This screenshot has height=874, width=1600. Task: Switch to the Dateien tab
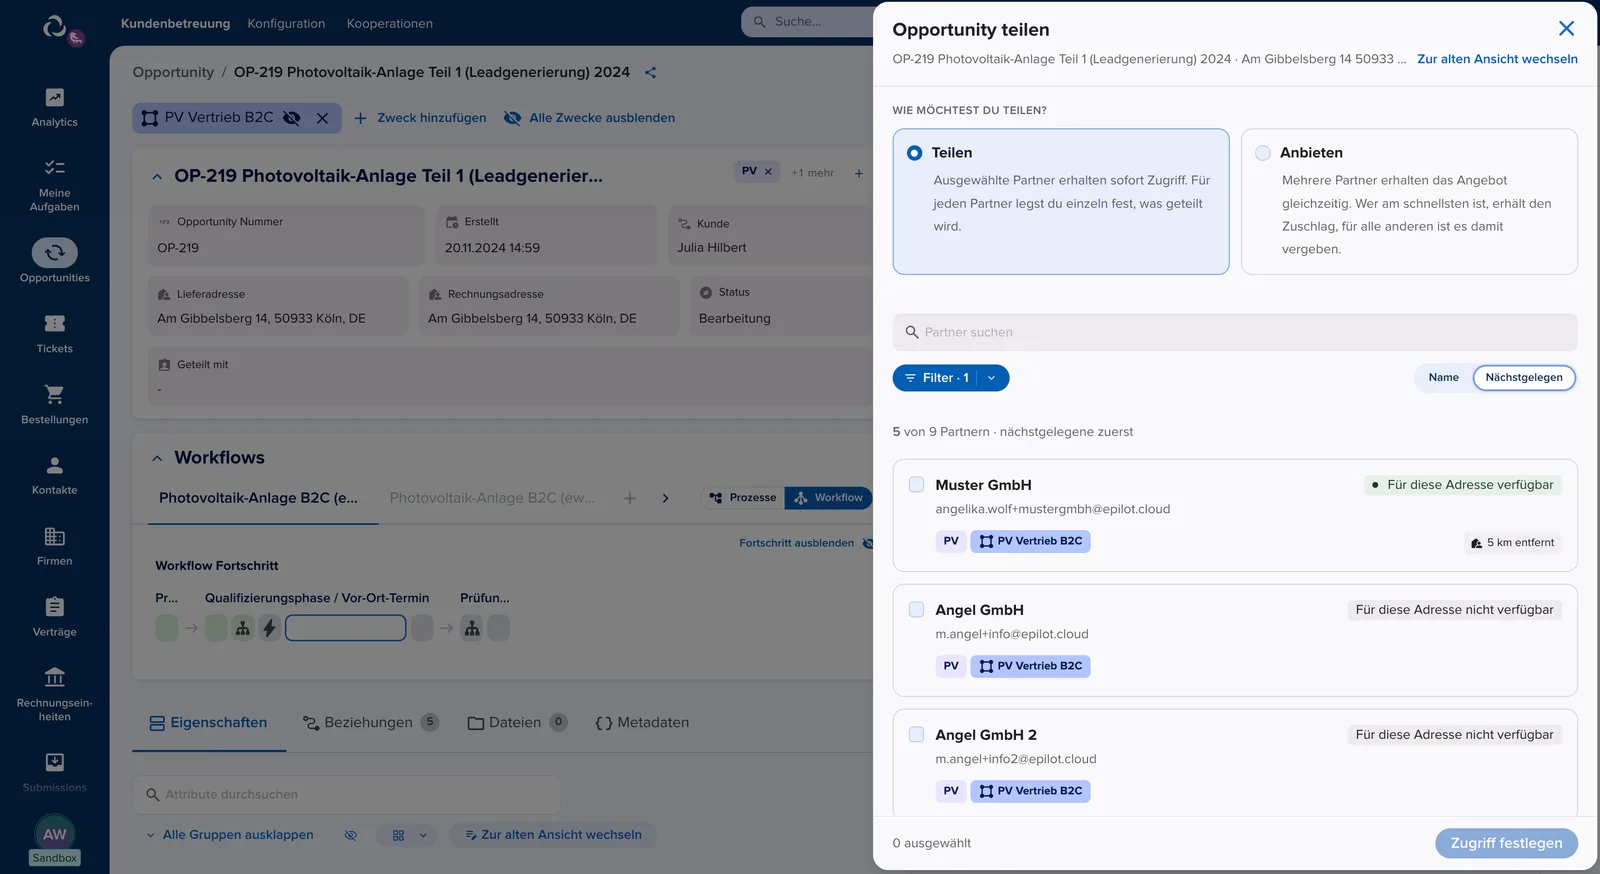(x=517, y=723)
